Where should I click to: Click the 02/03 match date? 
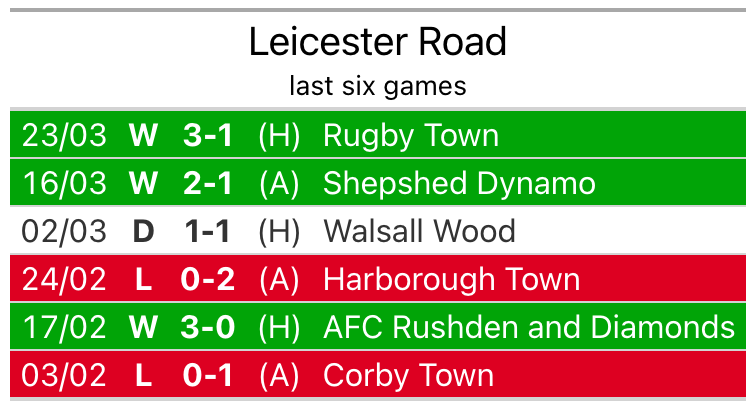tap(64, 231)
